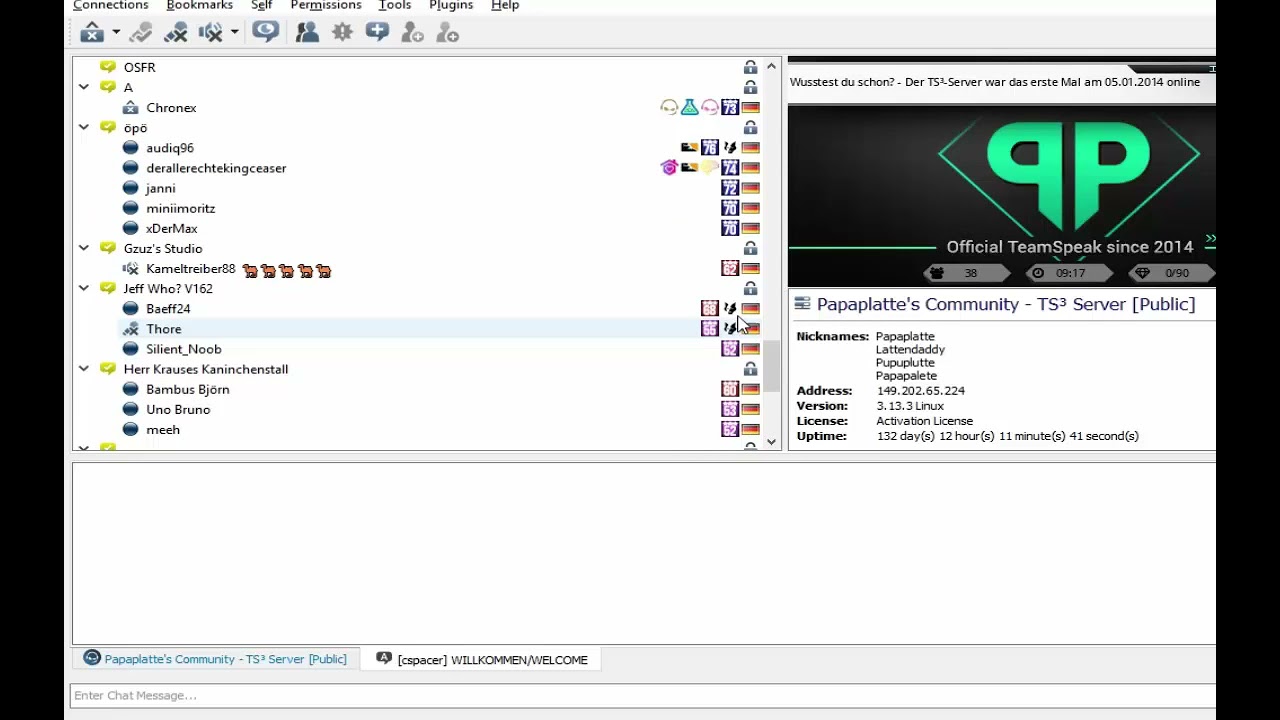Viewport: 1280px width, 720px height.
Task: Mute microphone using toolbar icon
Action: (176, 33)
